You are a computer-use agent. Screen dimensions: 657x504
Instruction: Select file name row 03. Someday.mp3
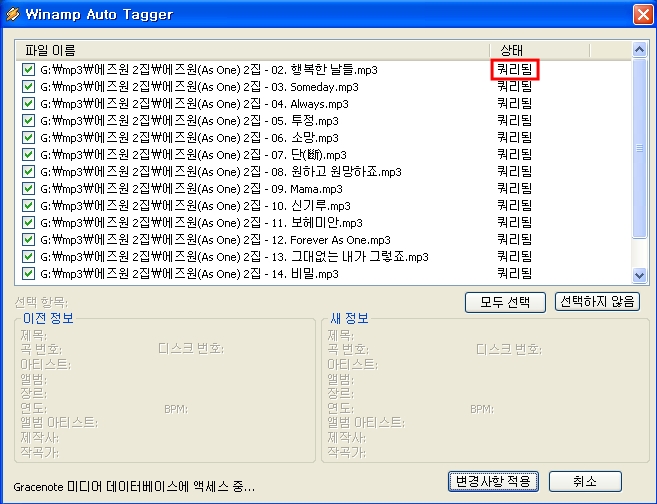(x=199, y=87)
